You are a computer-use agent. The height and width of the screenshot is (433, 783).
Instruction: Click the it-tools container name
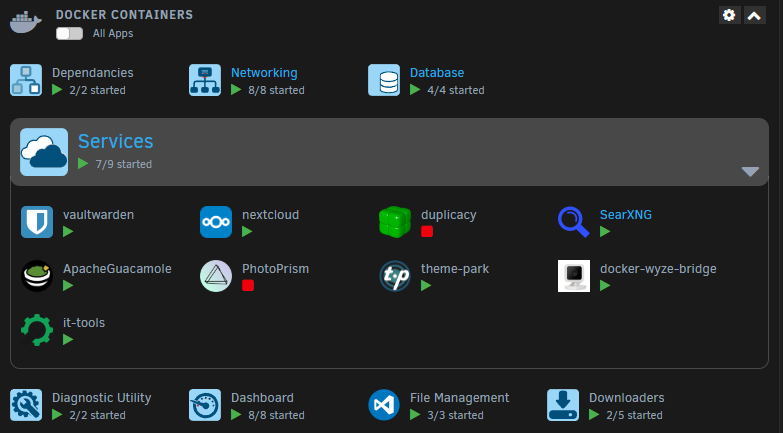click(84, 323)
